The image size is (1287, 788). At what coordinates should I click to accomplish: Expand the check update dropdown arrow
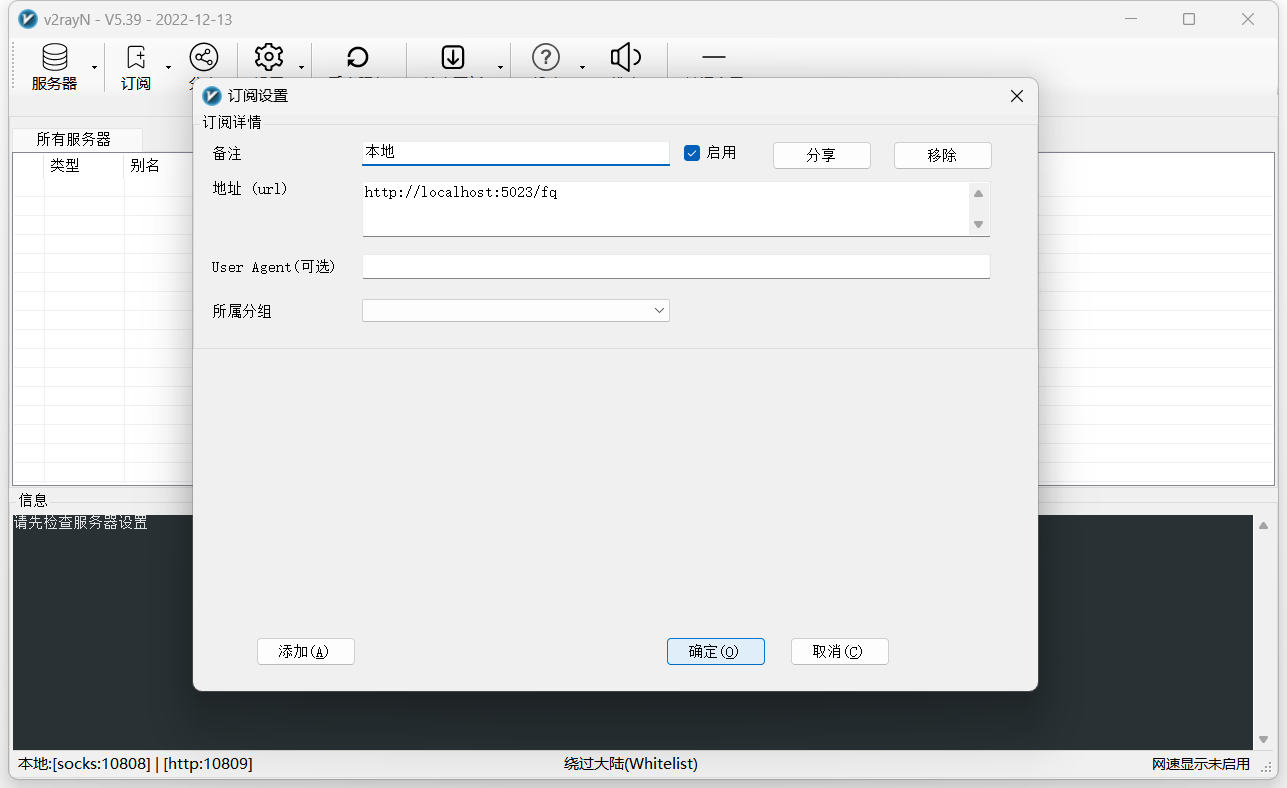point(500,68)
